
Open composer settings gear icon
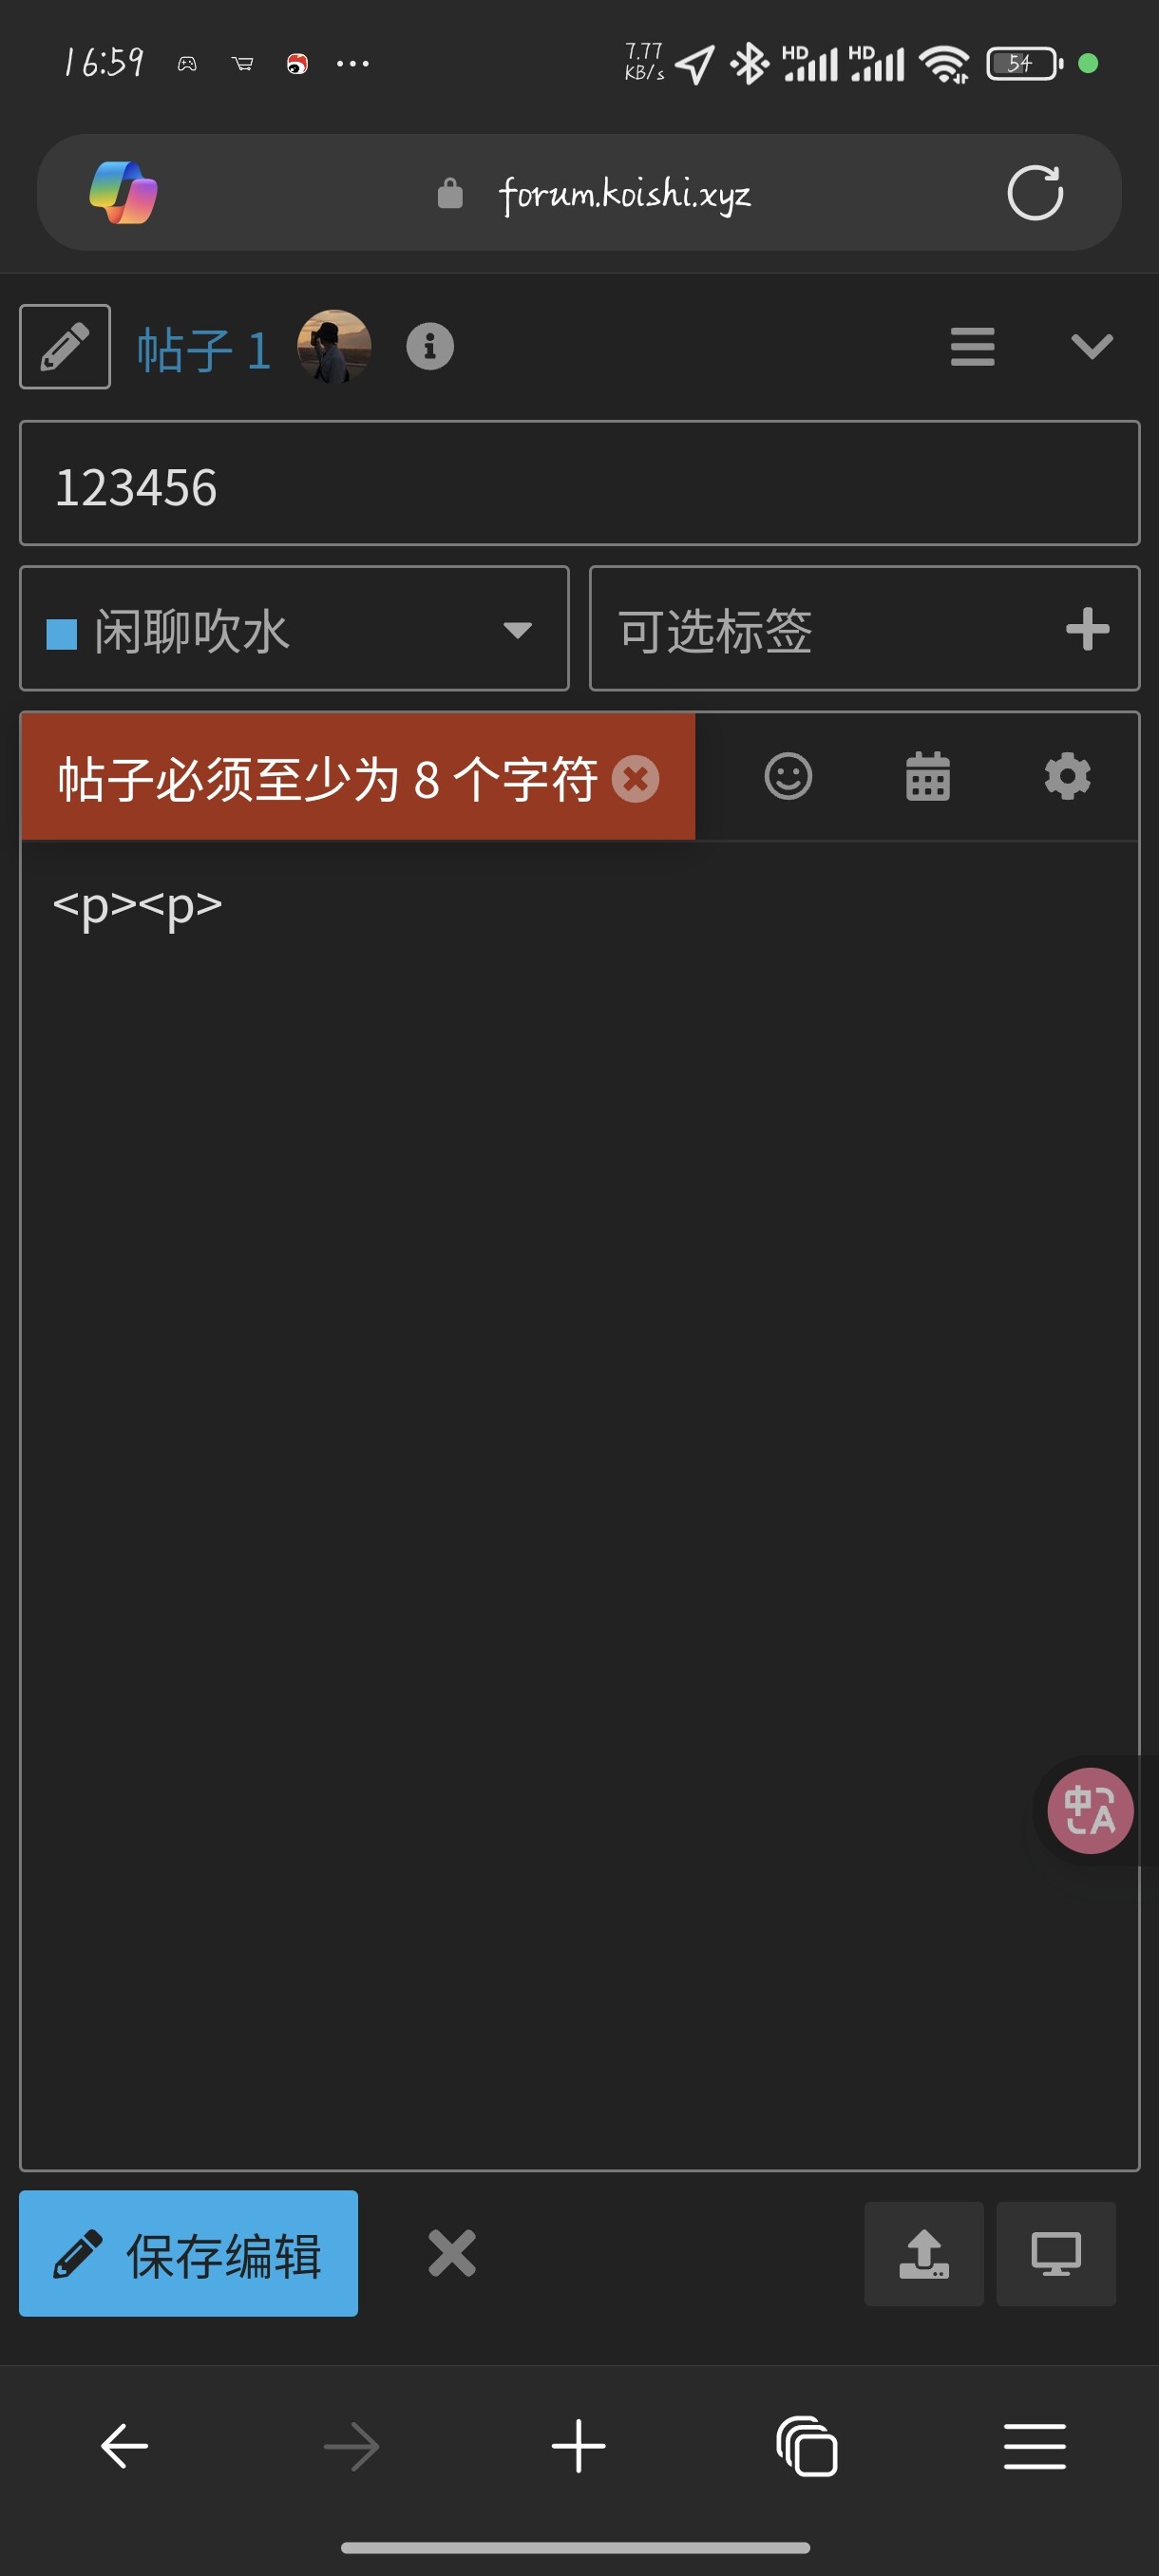click(x=1067, y=776)
